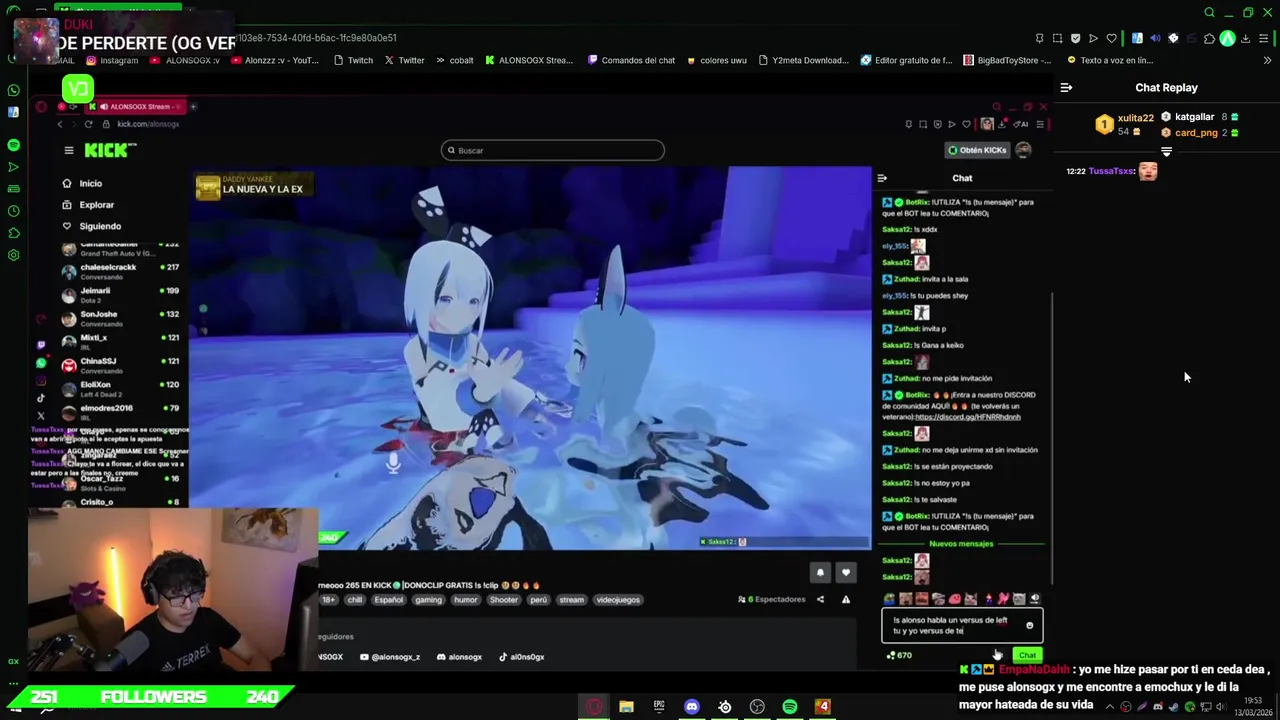Open File Explorer from the taskbar
The image size is (1280, 720).
click(626, 707)
